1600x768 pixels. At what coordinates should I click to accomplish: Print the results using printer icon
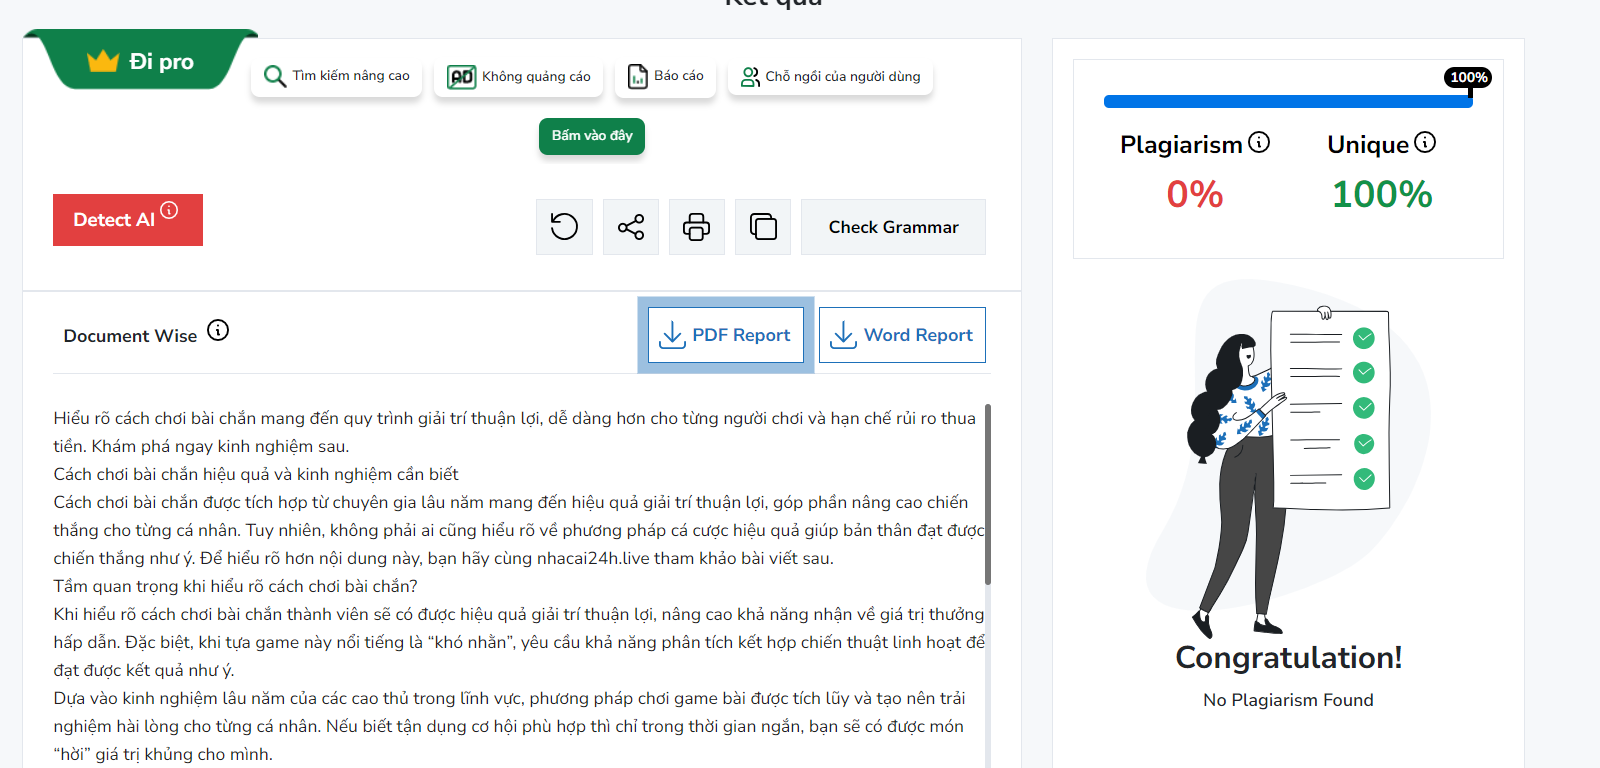(697, 227)
